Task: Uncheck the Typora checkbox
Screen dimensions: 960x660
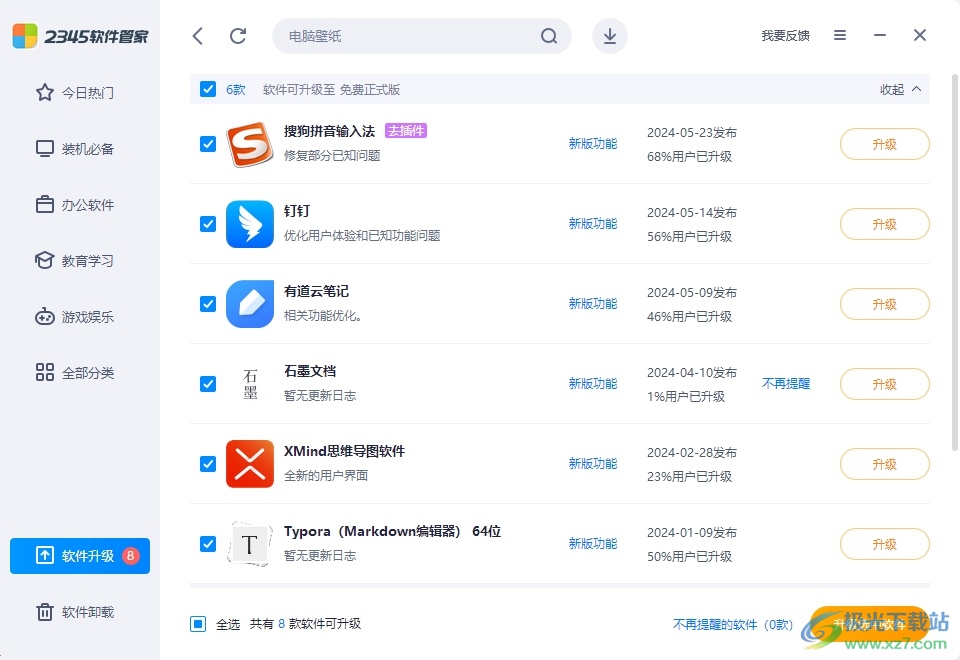Action: 208,544
